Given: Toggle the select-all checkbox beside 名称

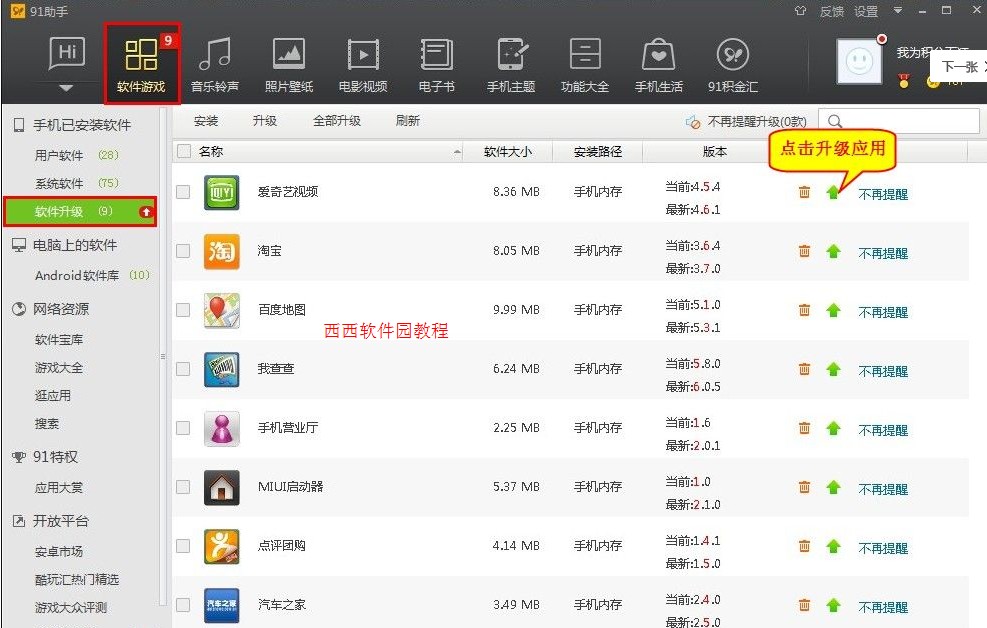Looking at the screenshot, I should 184,151.
